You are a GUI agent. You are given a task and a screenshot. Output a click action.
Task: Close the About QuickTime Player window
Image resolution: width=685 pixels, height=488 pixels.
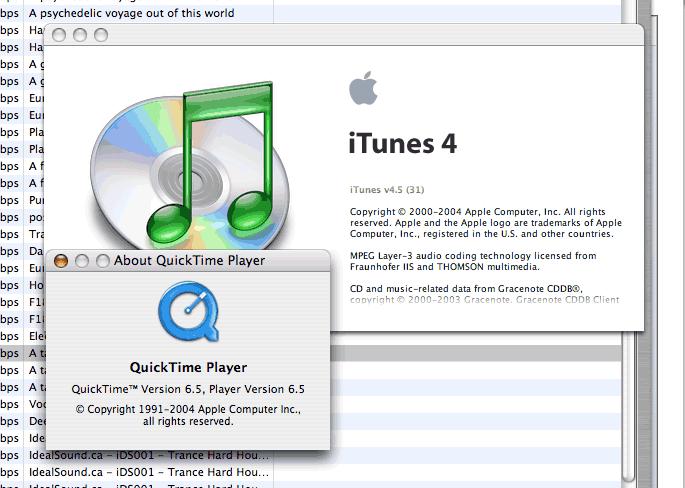click(x=61, y=261)
